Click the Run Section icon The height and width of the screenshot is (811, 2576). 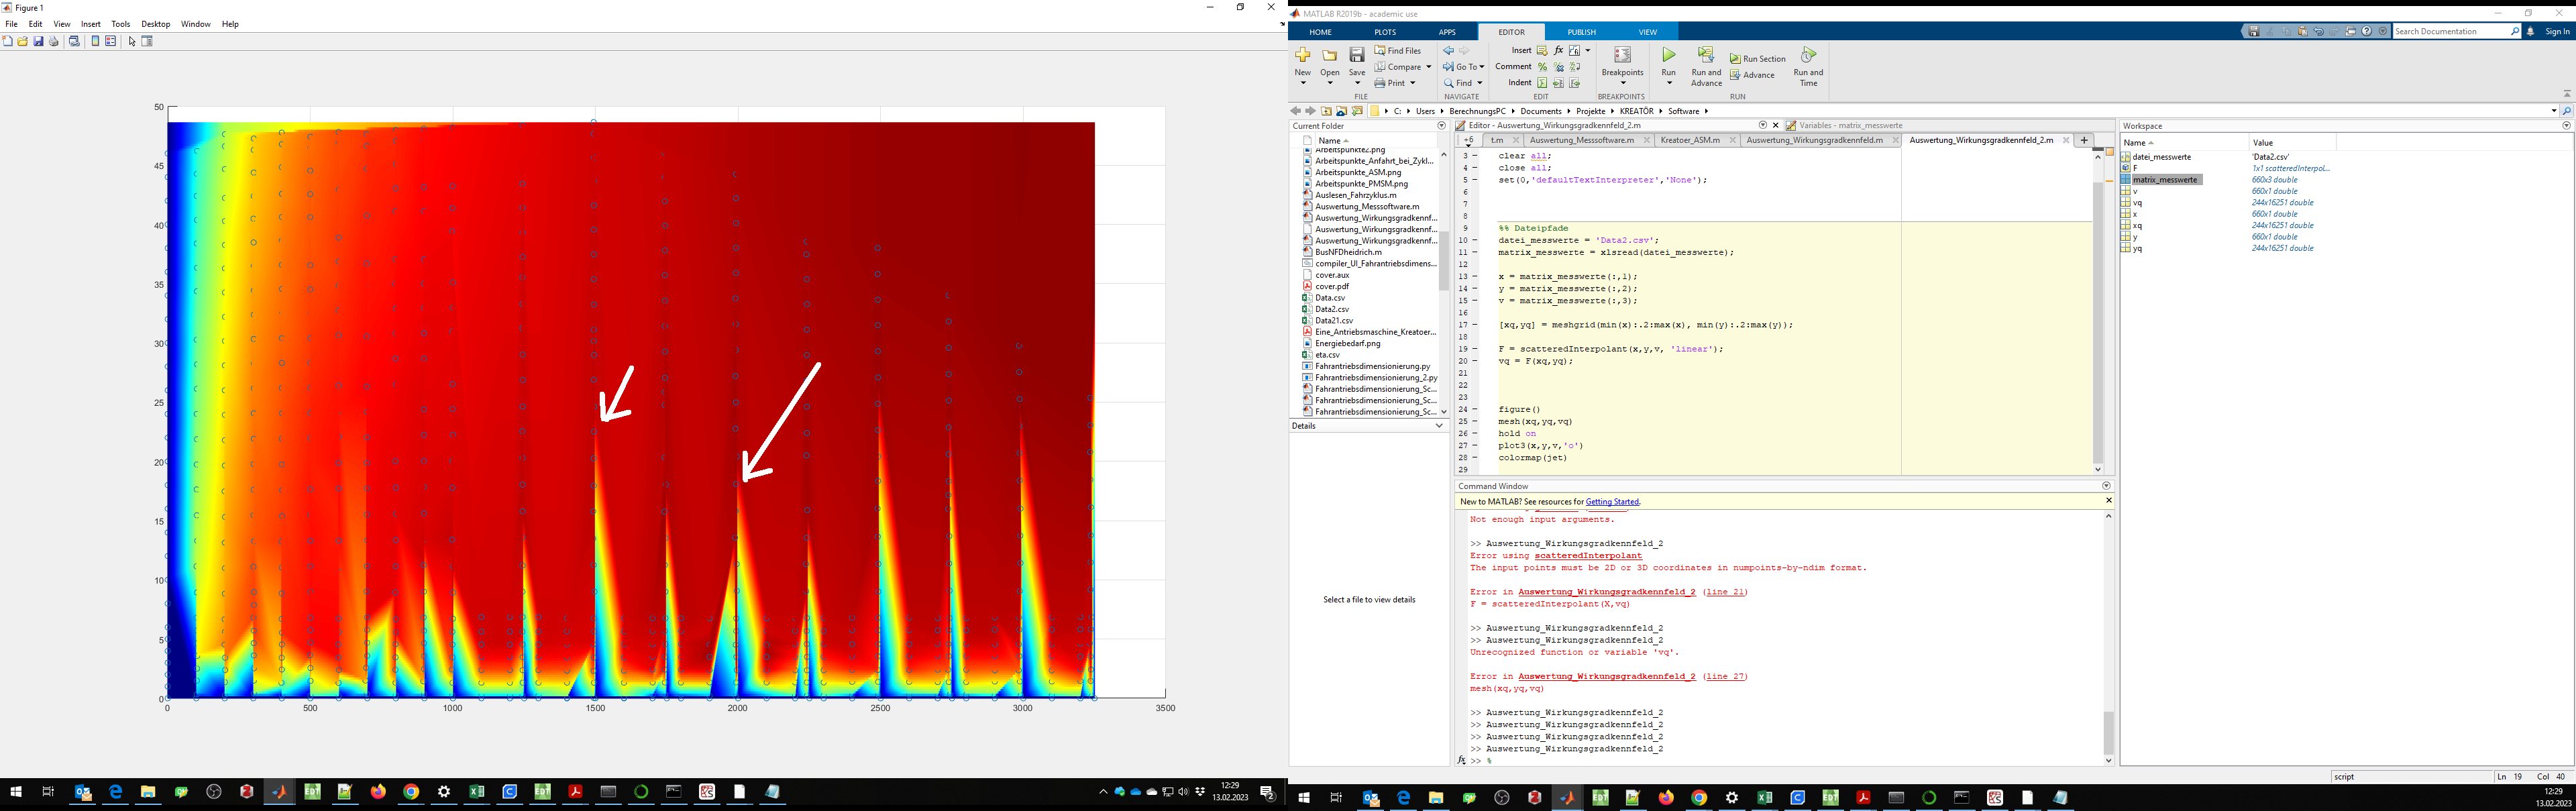[1736, 59]
